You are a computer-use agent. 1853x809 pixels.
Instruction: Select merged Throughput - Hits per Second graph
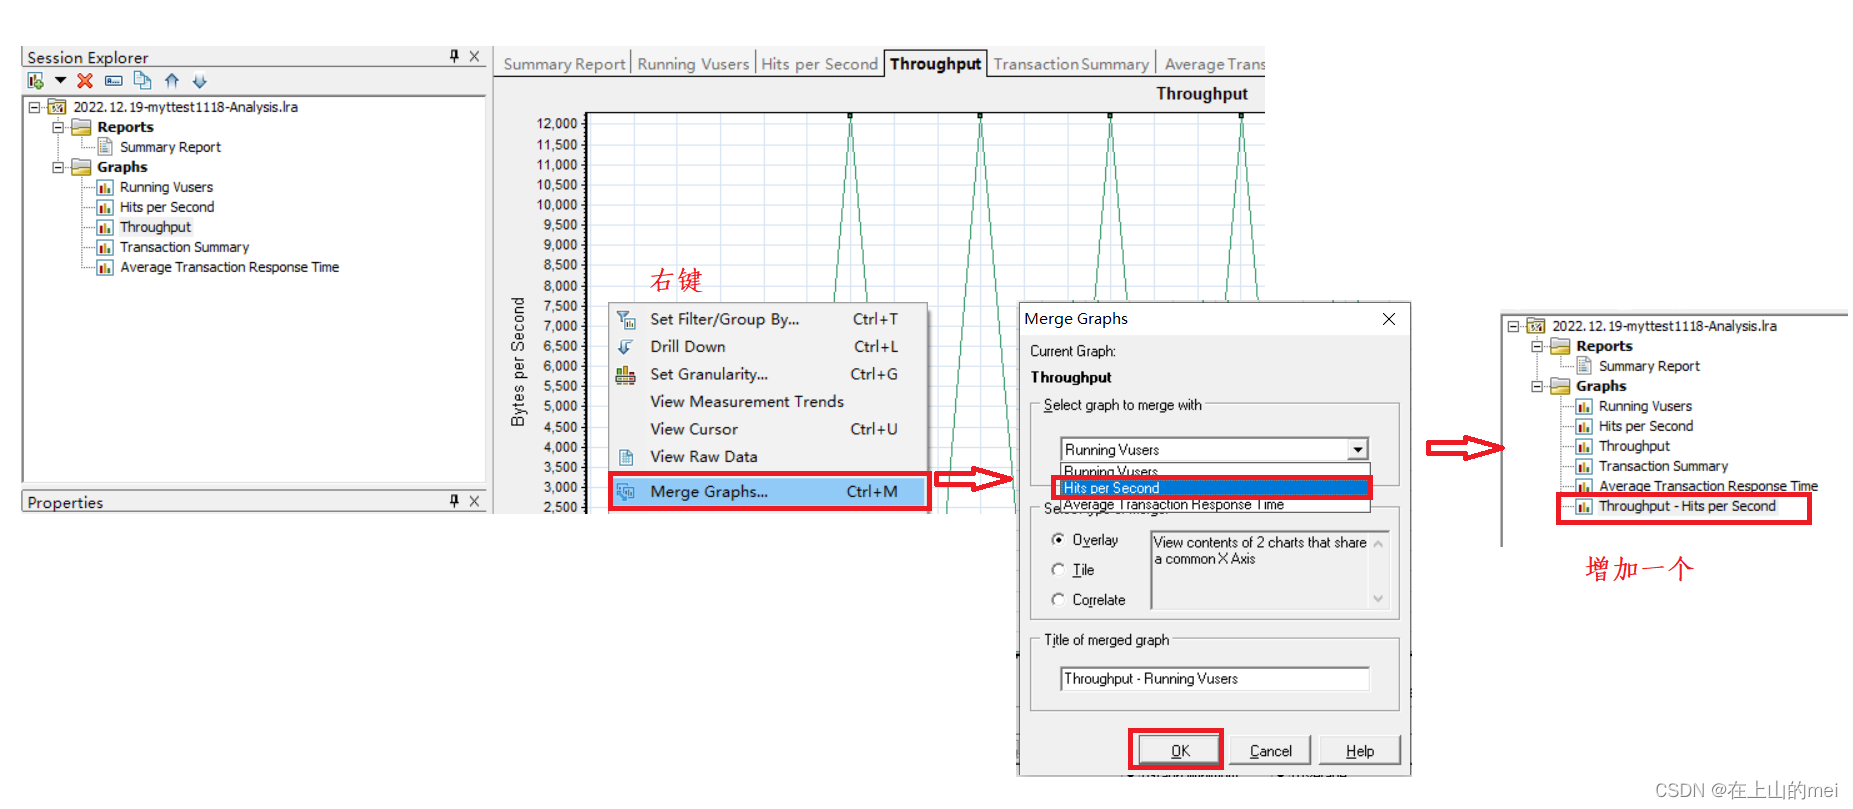(1687, 506)
